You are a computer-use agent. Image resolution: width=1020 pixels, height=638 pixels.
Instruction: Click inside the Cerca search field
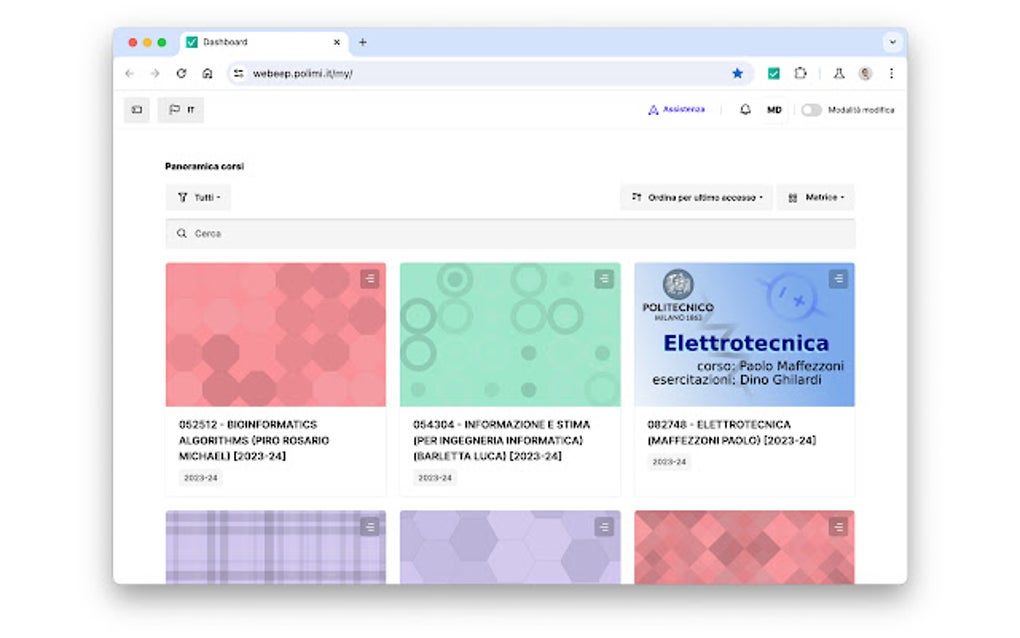400,233
